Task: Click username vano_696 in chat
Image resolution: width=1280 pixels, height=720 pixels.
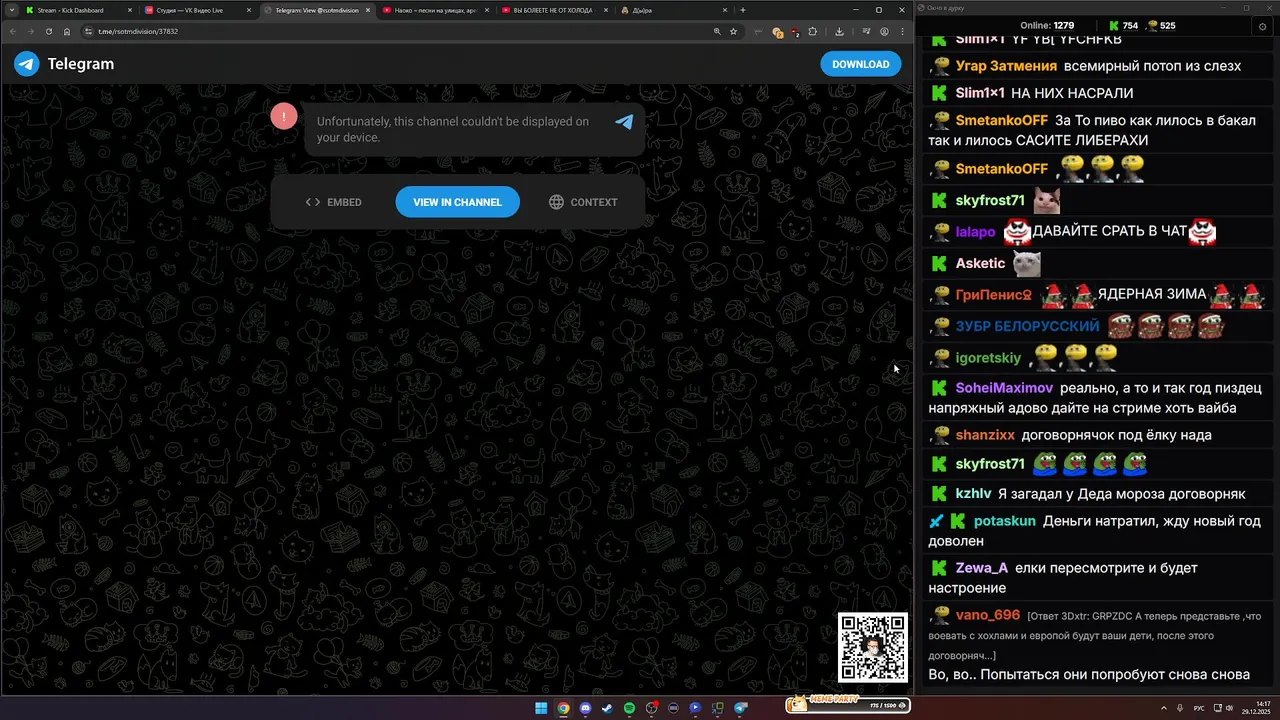Action: (988, 615)
